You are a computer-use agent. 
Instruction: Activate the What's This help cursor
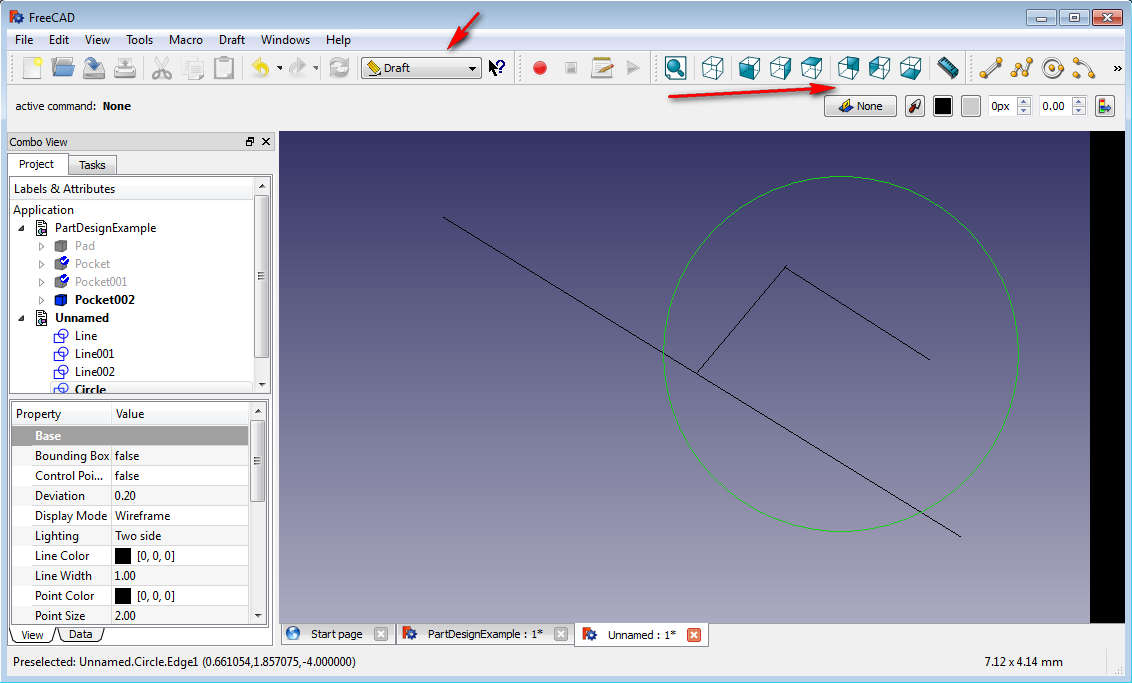[x=497, y=68]
